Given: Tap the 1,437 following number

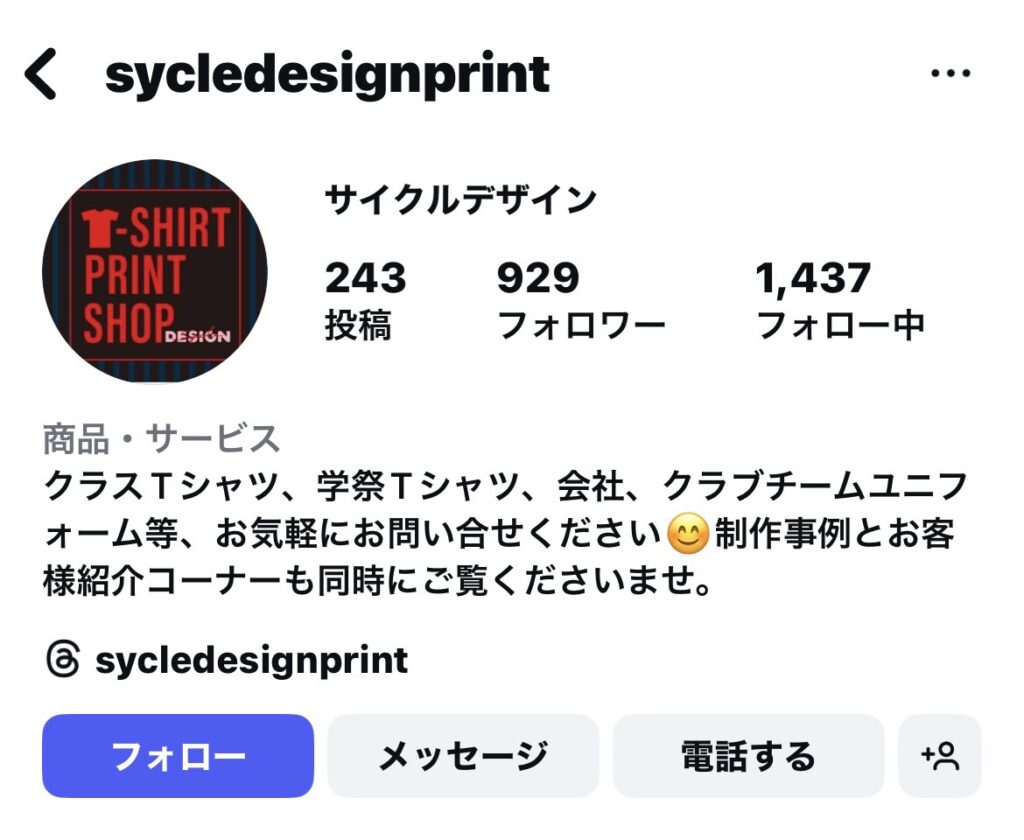Looking at the screenshot, I should point(813,278).
